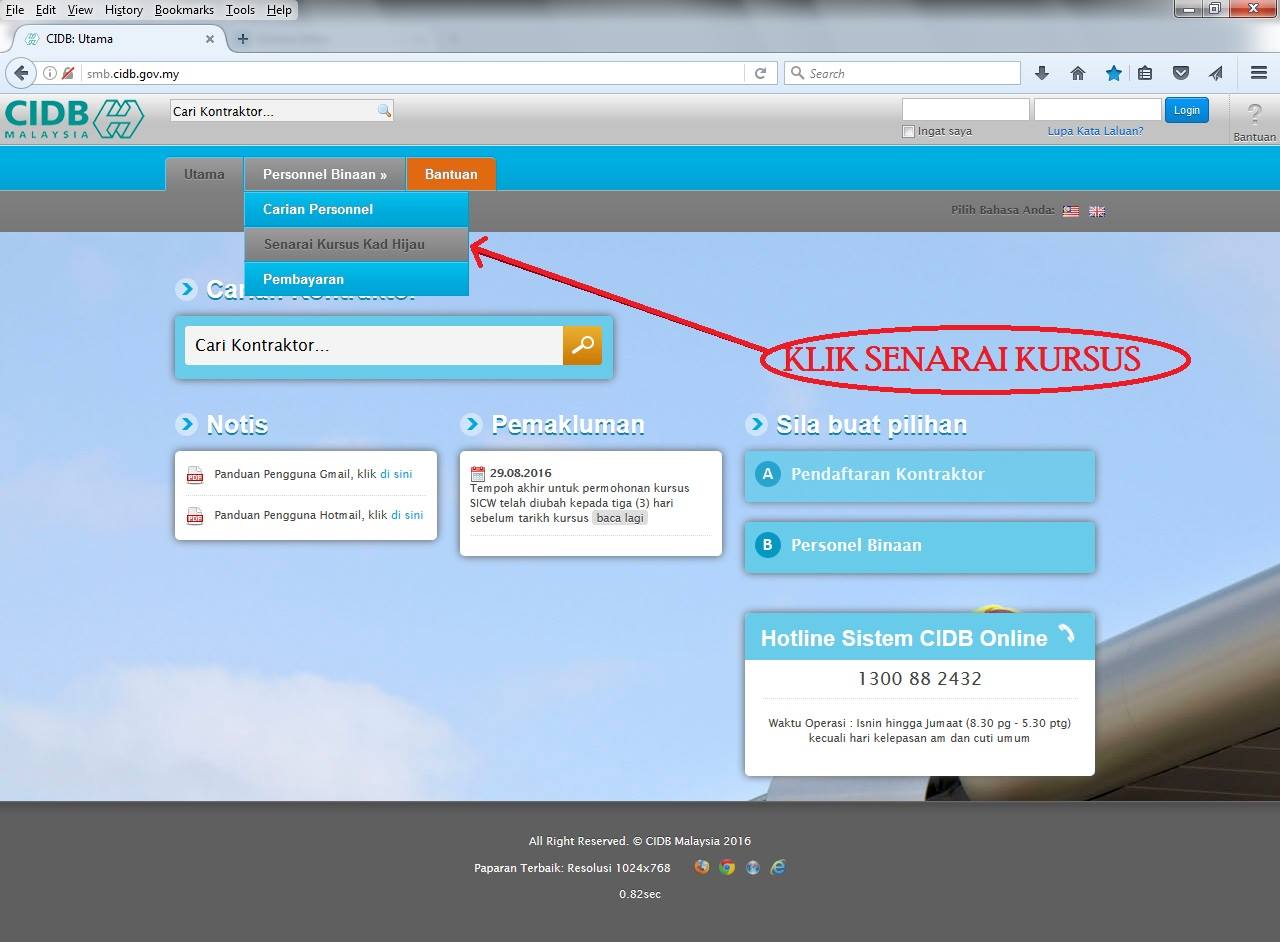Open the browser Help menu
This screenshot has height=942, width=1280.
(279, 10)
